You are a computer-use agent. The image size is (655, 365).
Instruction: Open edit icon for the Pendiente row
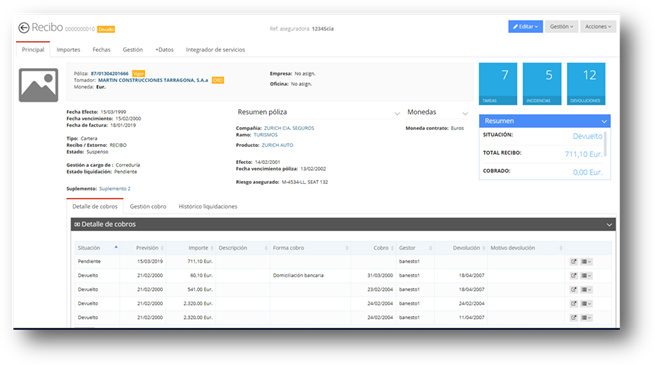(574, 261)
